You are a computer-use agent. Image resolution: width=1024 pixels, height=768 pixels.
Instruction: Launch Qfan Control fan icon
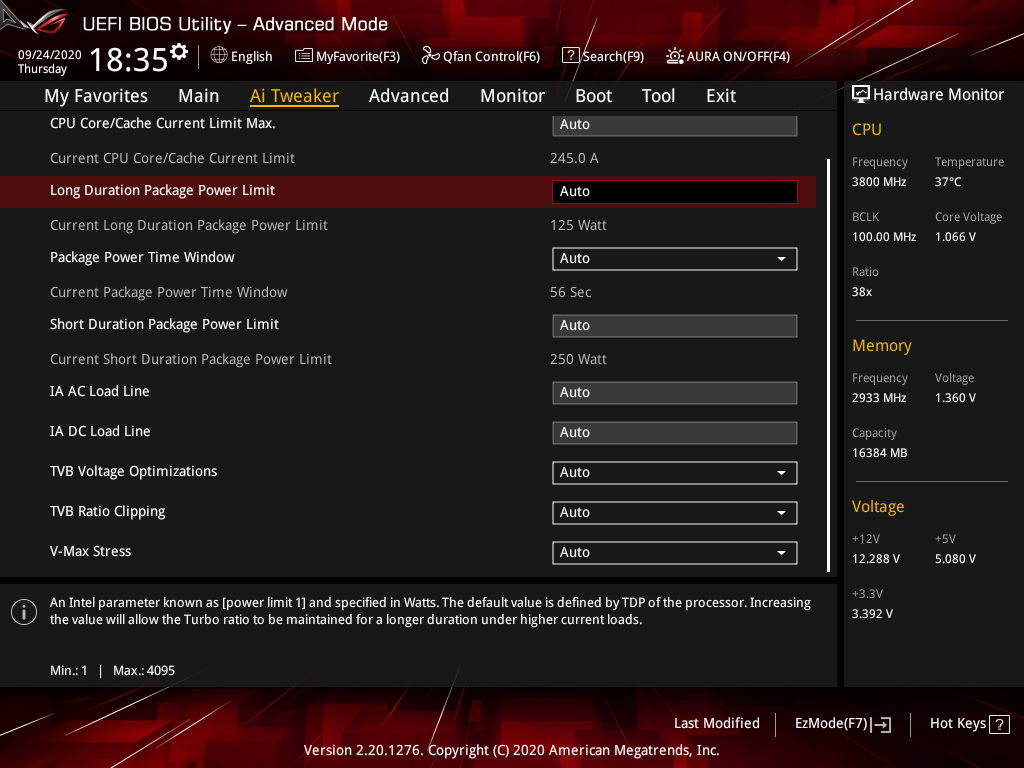coord(430,56)
